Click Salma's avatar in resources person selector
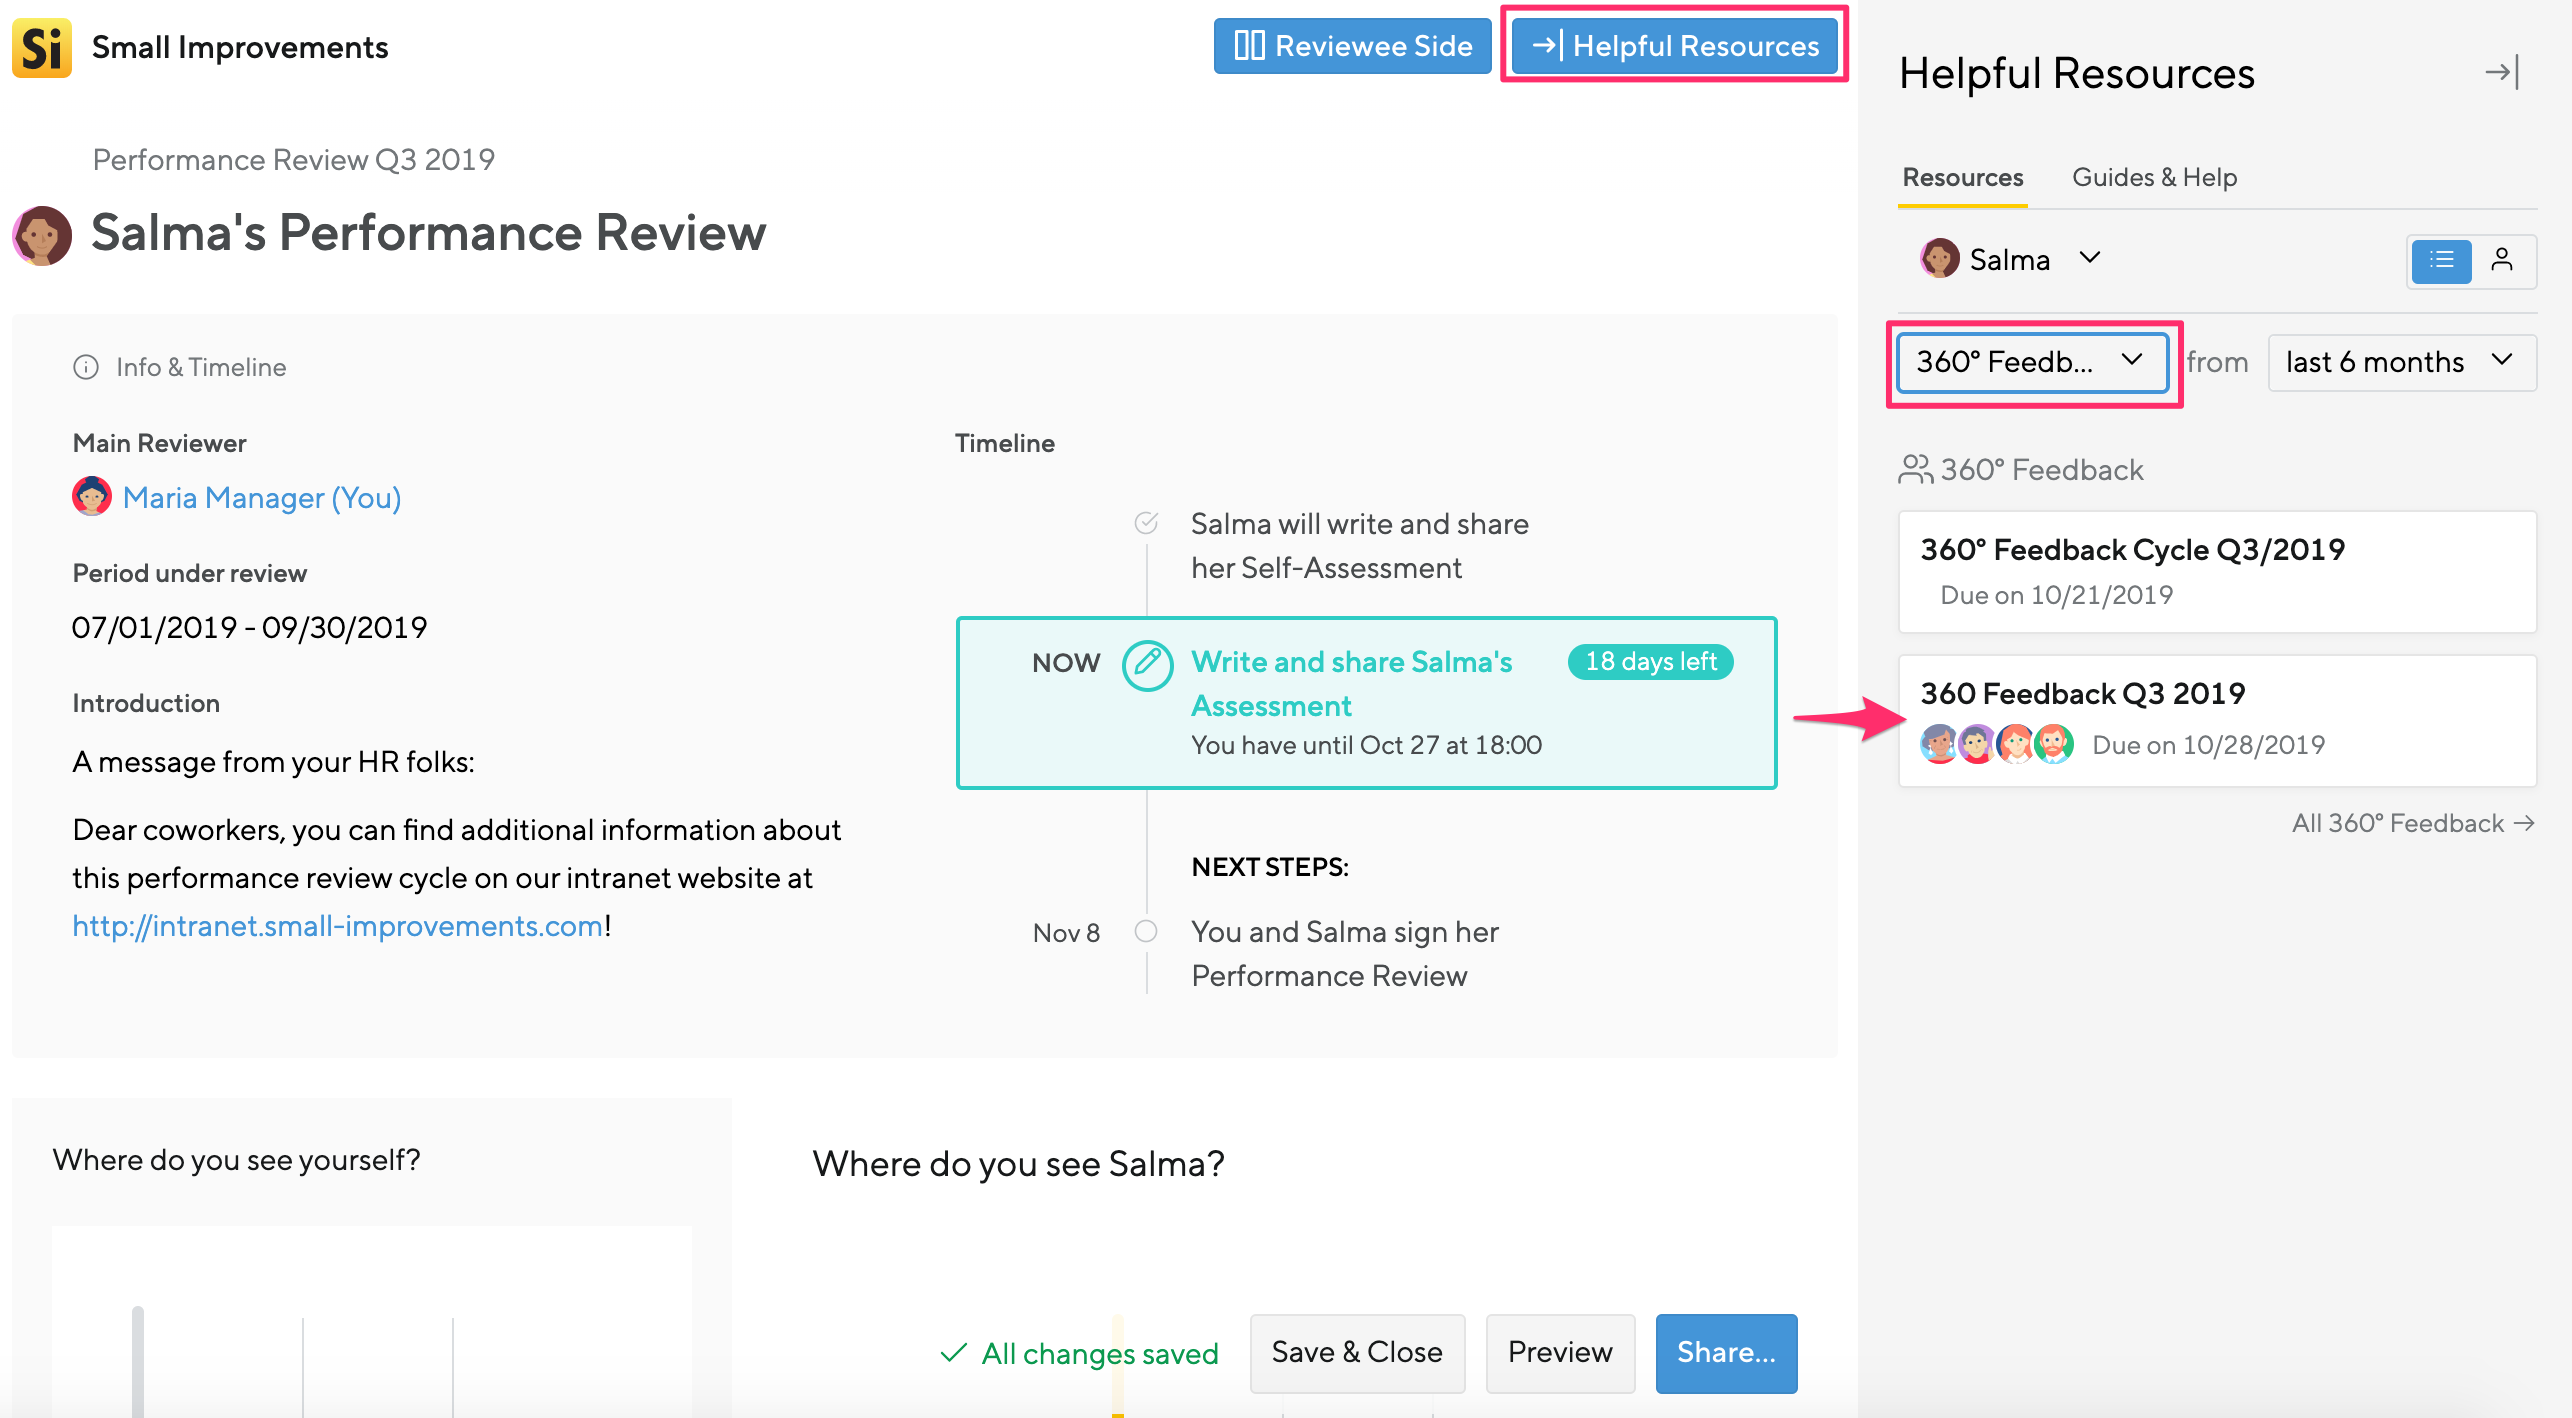Viewport: 2572px width, 1418px height. tap(1940, 259)
